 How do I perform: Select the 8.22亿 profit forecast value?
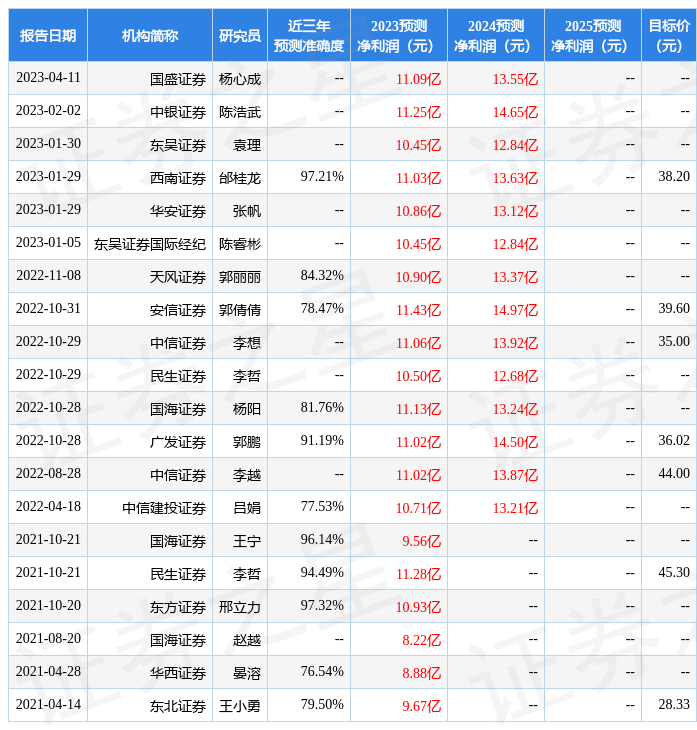click(421, 640)
